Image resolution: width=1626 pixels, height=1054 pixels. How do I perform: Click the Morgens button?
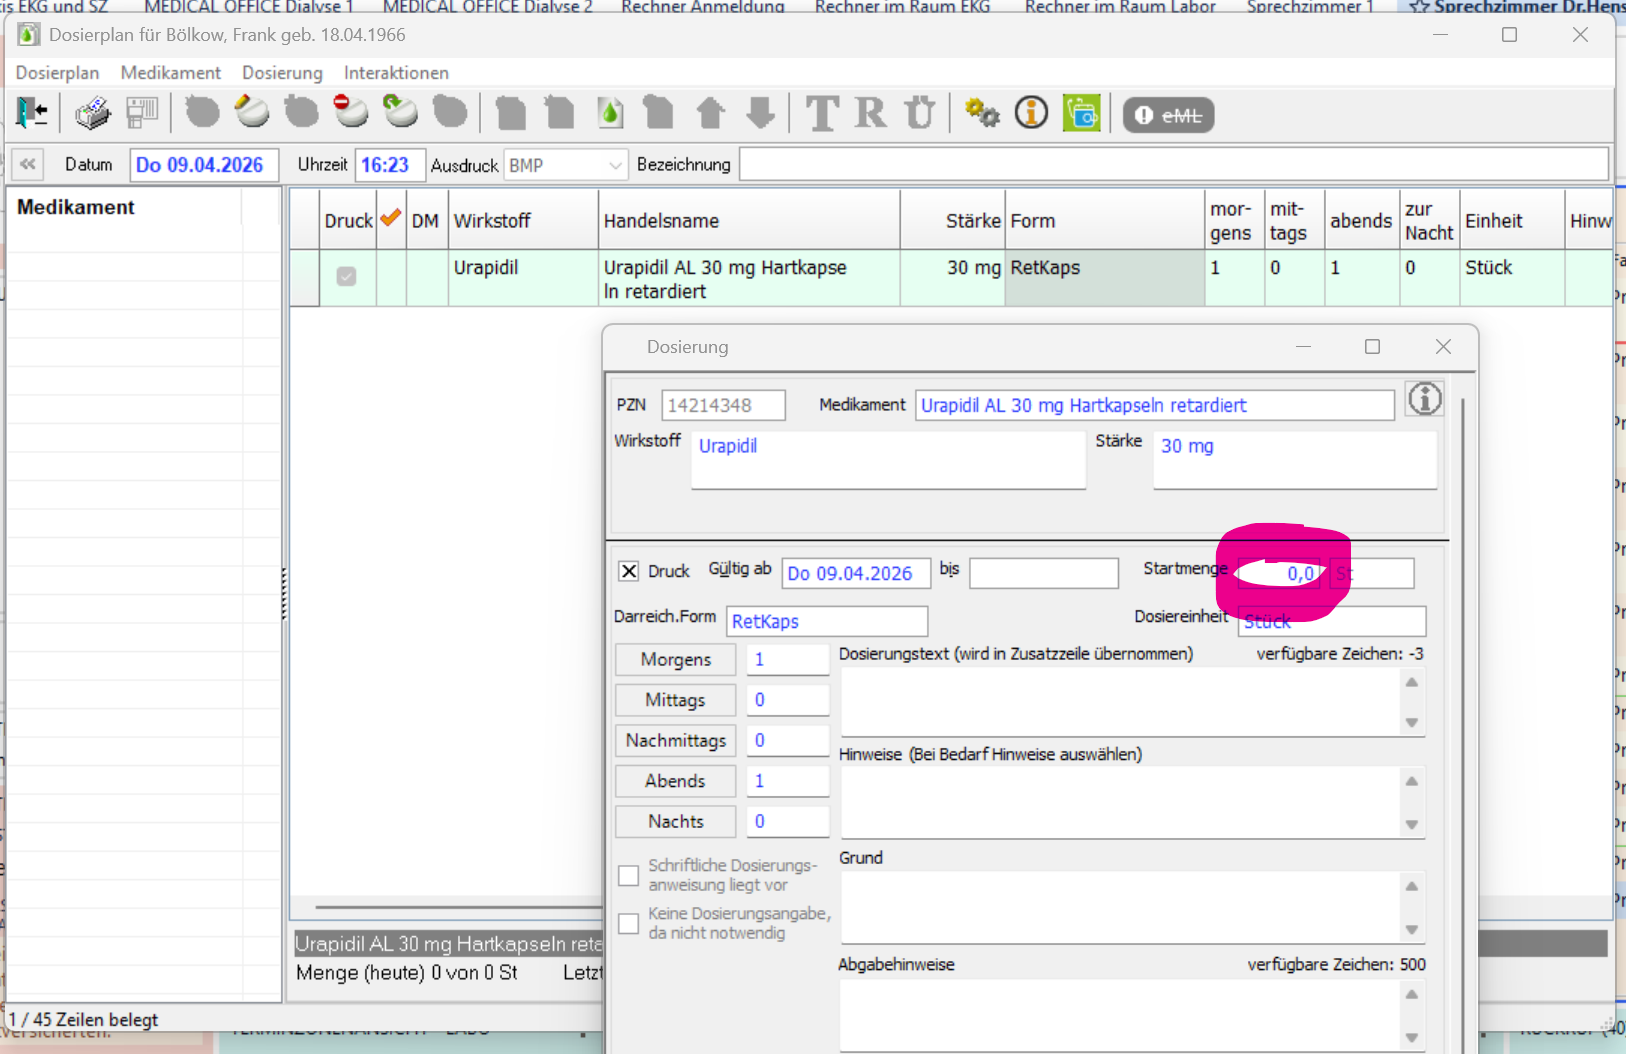point(675,660)
